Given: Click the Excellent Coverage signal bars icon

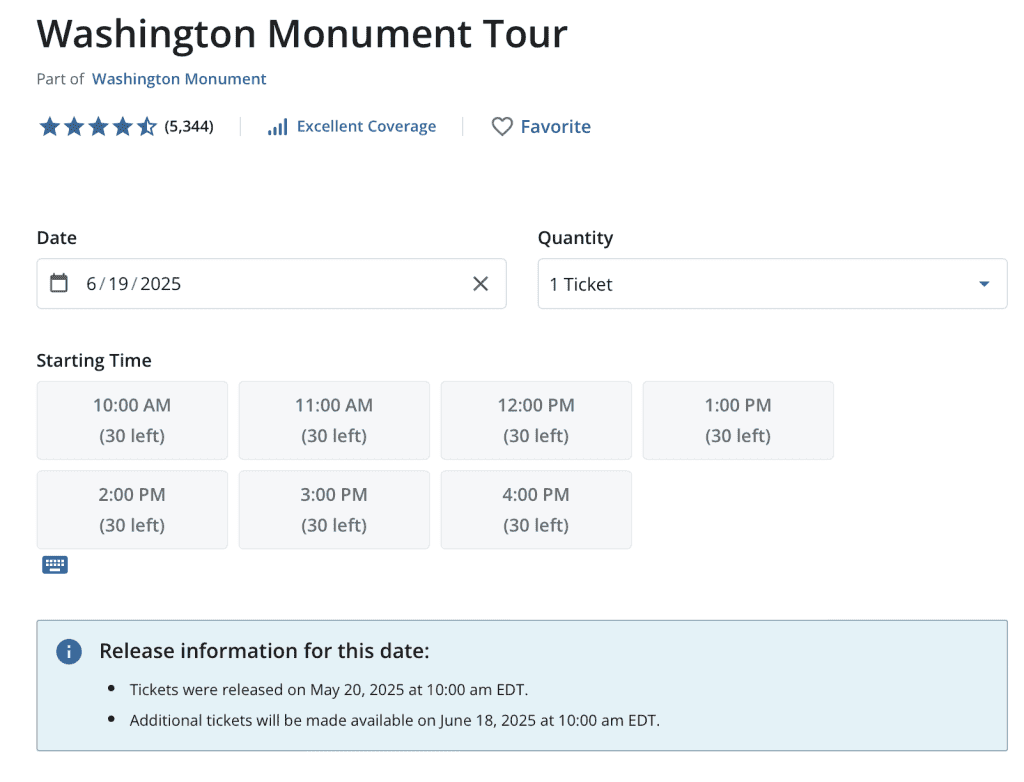Looking at the screenshot, I should coord(277,127).
